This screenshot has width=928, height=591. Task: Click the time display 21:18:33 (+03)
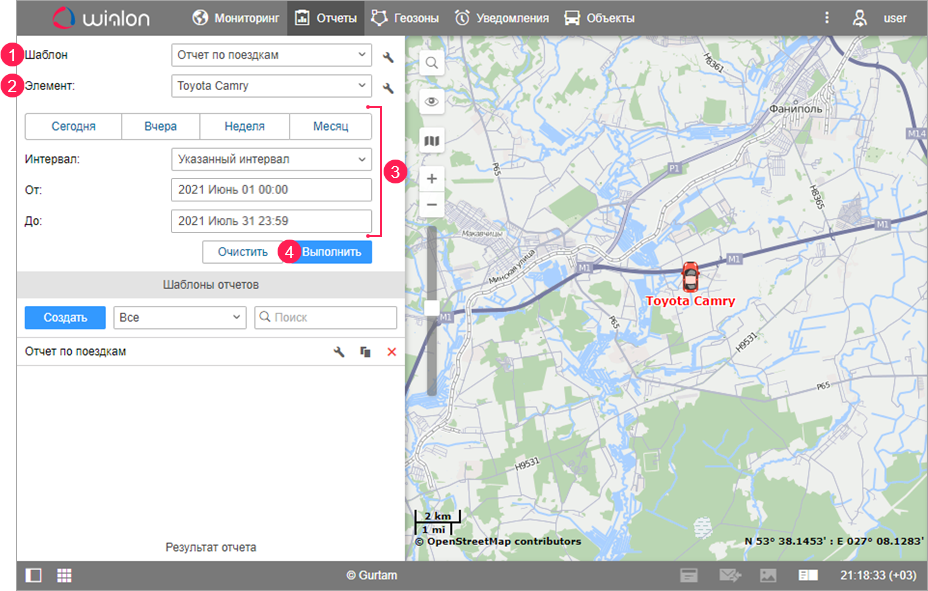pyautogui.click(x=878, y=575)
